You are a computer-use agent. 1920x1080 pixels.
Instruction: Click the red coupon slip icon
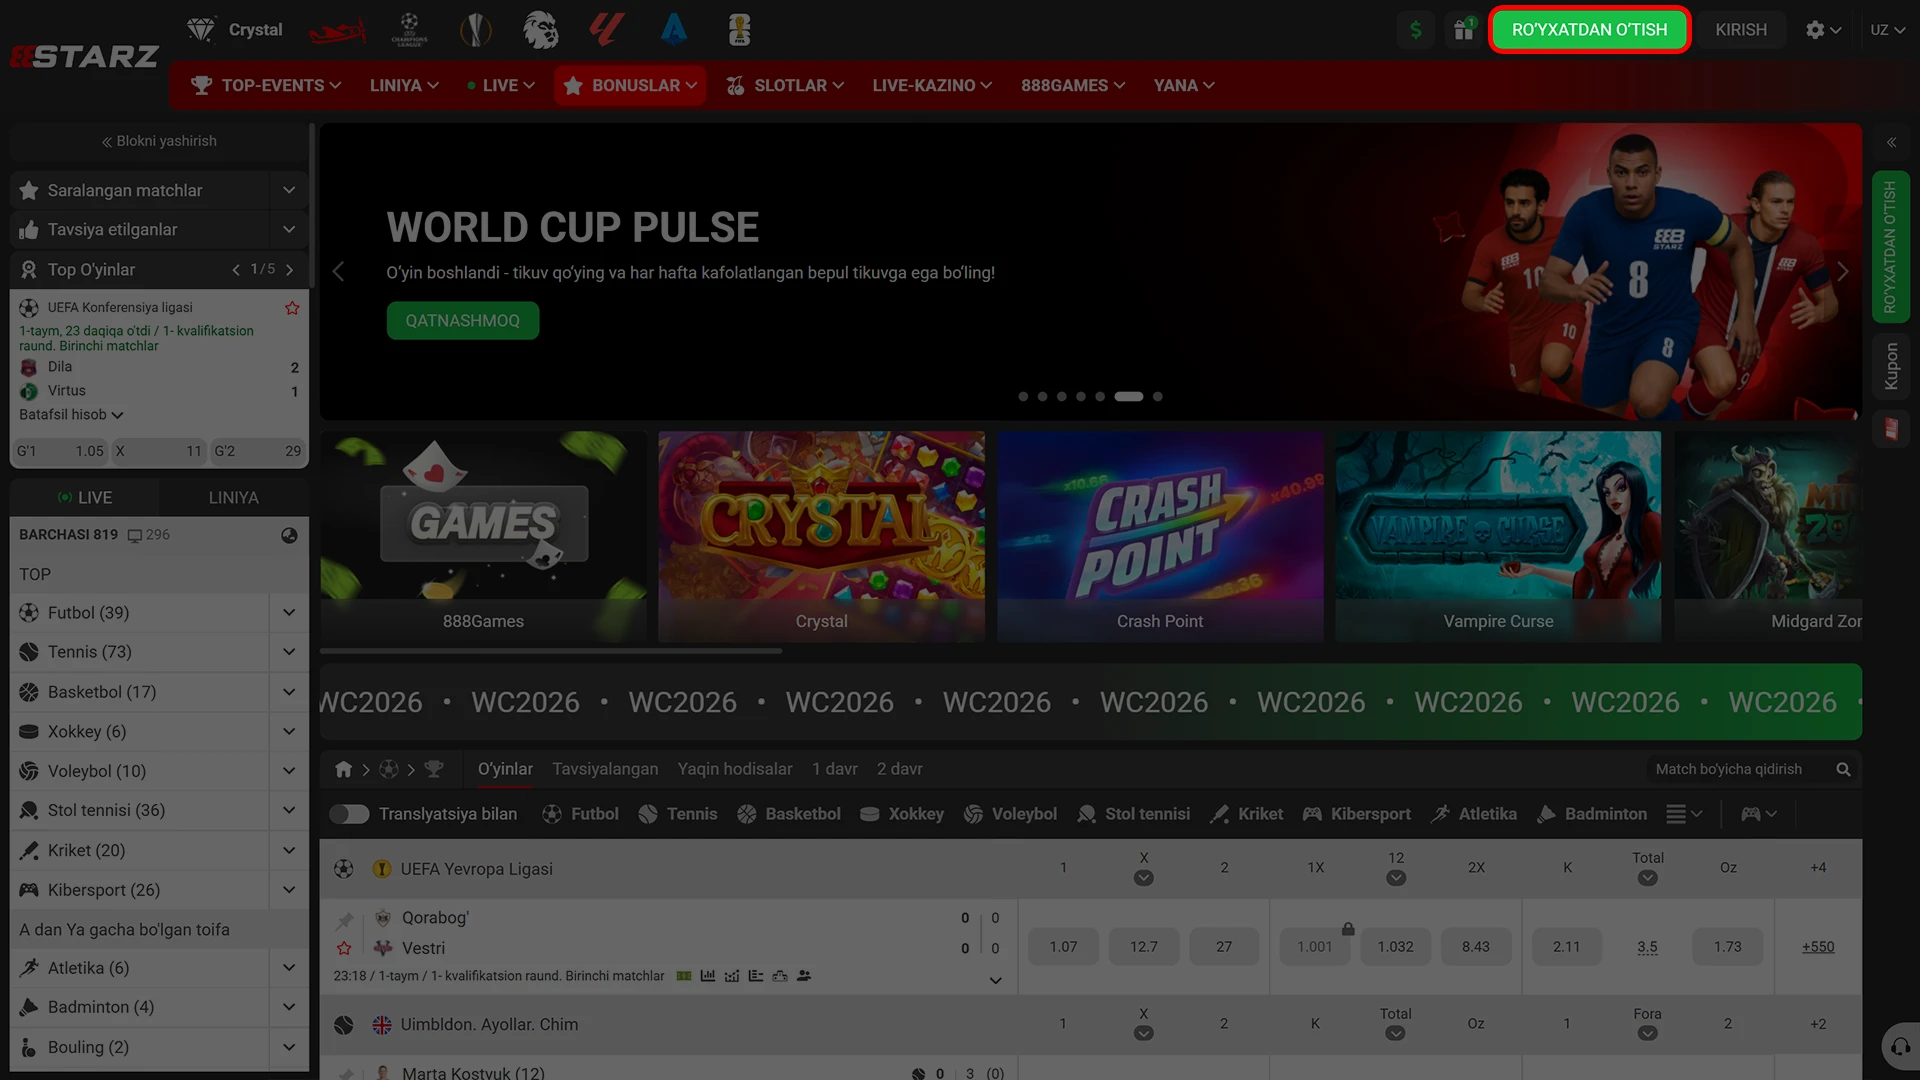(1891, 429)
